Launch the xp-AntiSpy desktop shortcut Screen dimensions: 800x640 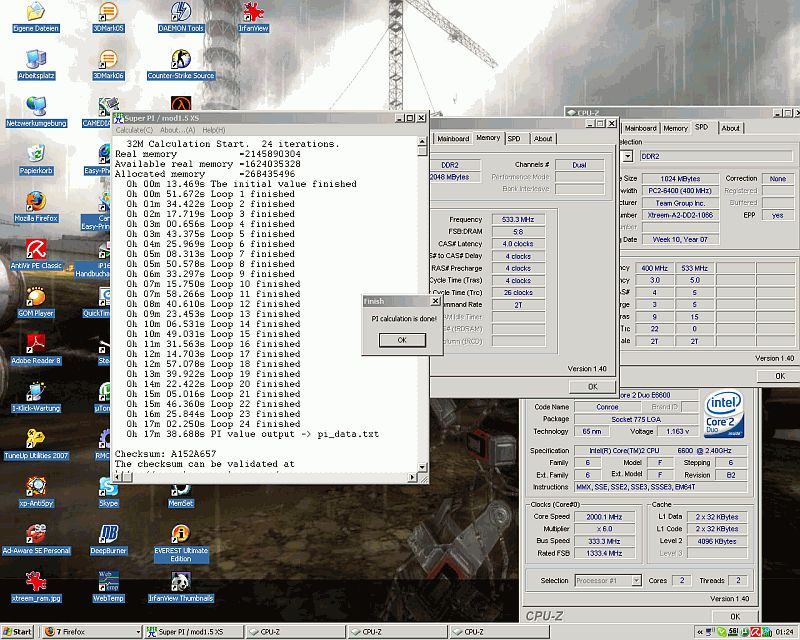[x=36, y=491]
